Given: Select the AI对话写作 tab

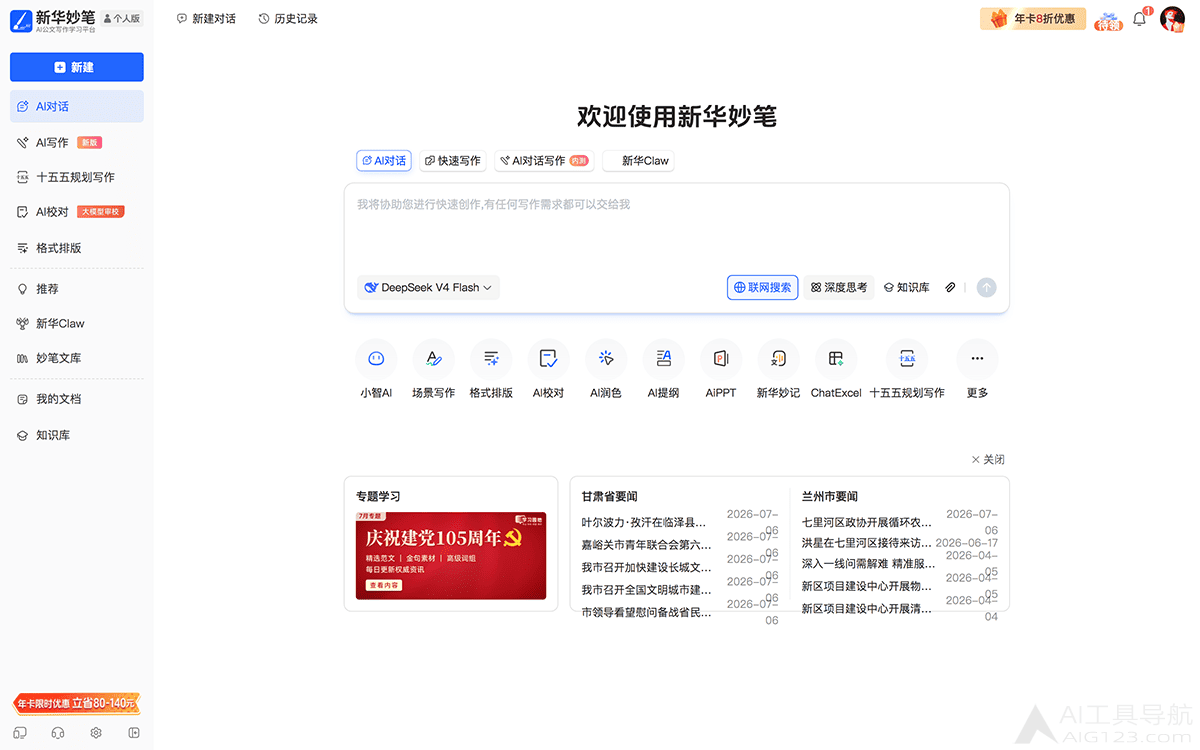Looking at the screenshot, I should (544, 160).
